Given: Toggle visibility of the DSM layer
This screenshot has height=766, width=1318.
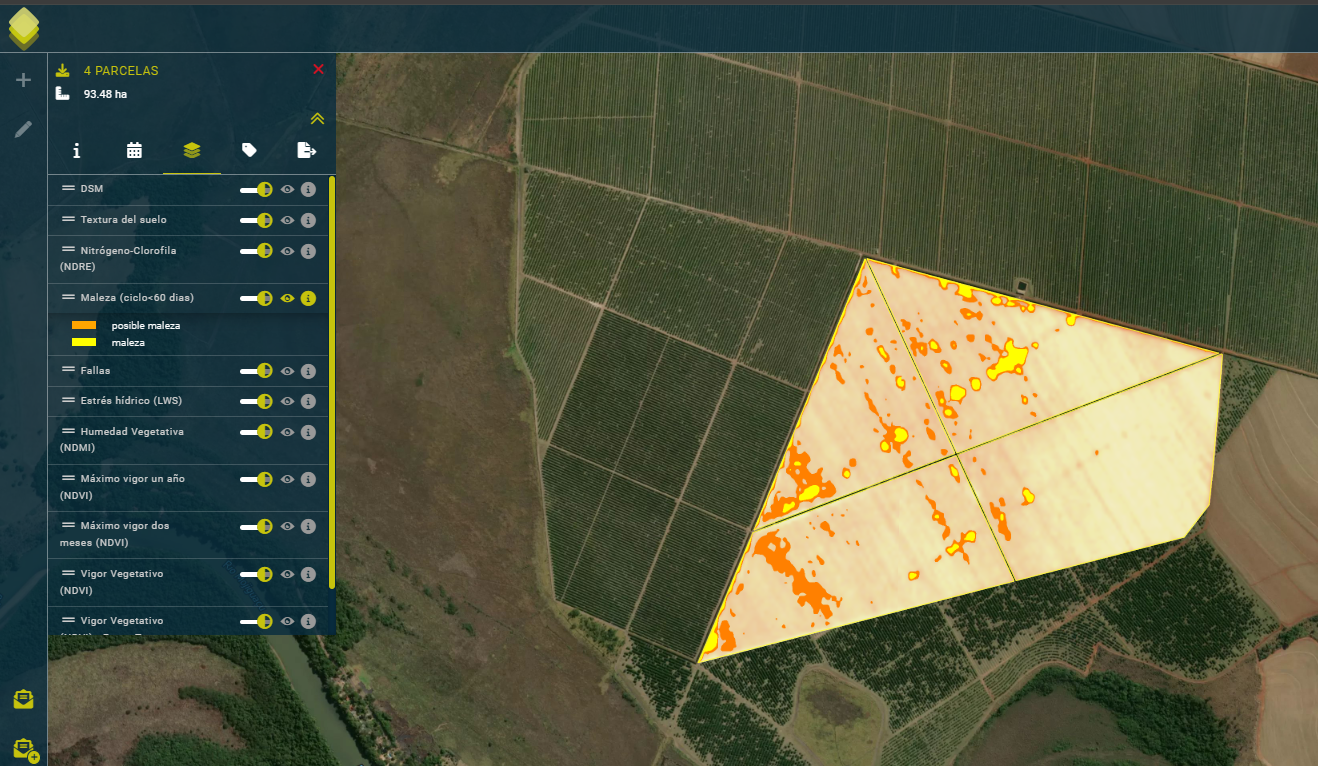Looking at the screenshot, I should 287,189.
